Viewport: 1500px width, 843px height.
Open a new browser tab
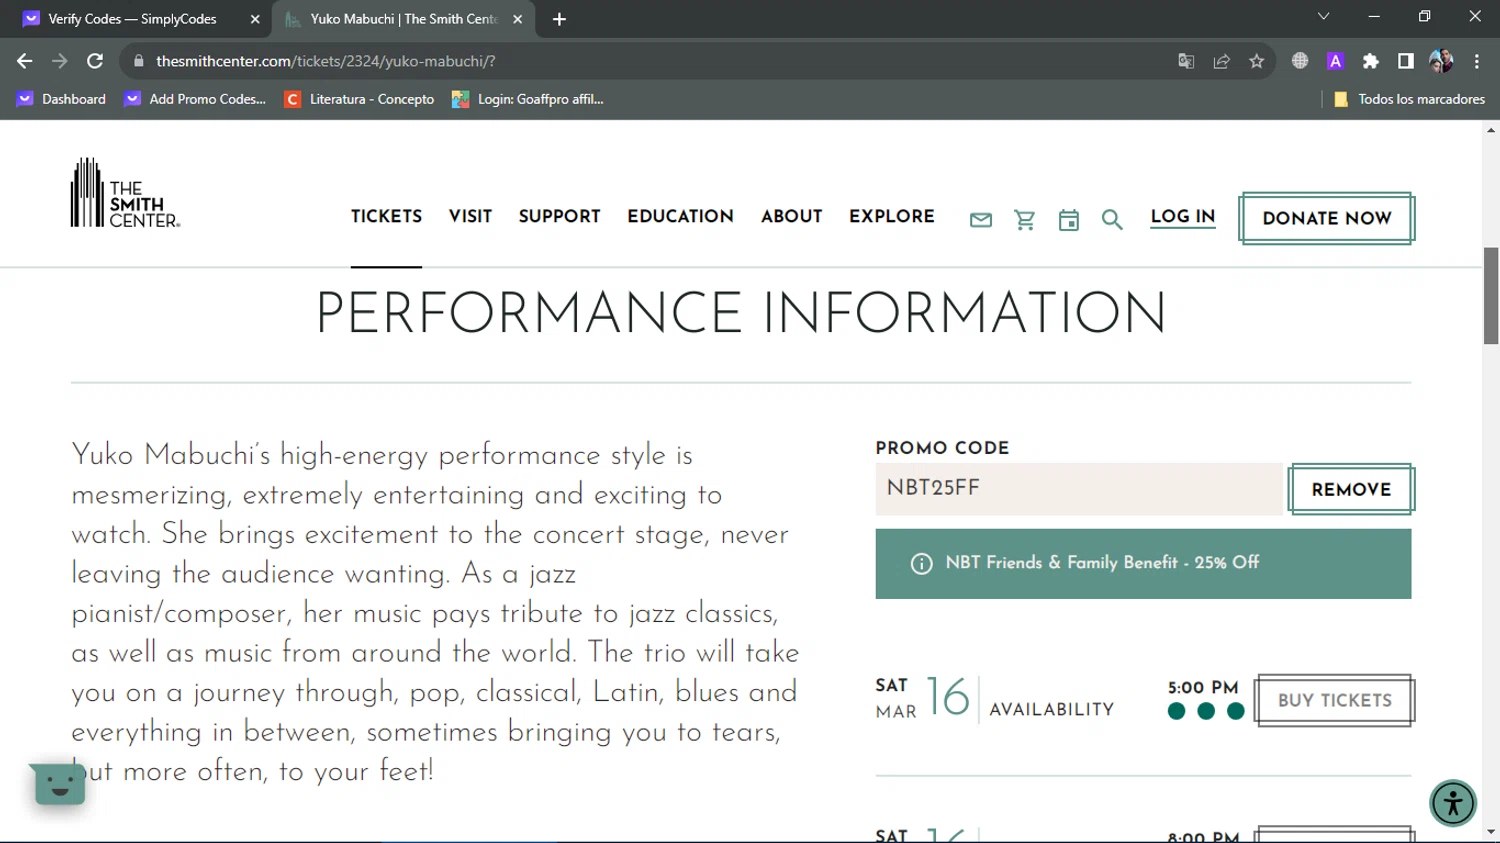(x=559, y=19)
